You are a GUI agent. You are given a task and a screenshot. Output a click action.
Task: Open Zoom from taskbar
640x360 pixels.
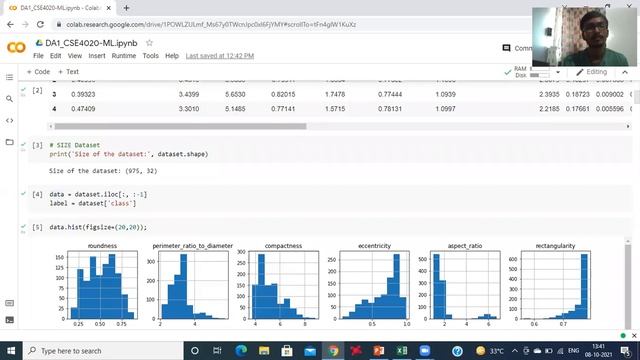click(x=424, y=351)
